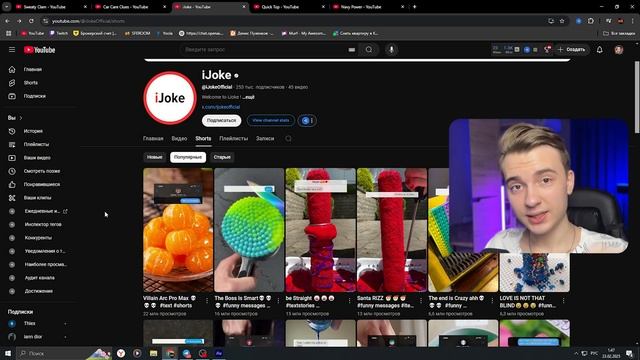
Task: Open The Boss Is Smart brush thumbnail
Action: pos(249,230)
